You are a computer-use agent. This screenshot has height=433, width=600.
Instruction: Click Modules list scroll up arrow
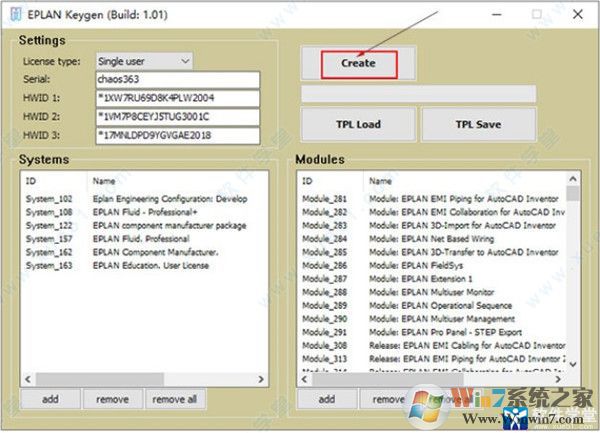[573, 179]
